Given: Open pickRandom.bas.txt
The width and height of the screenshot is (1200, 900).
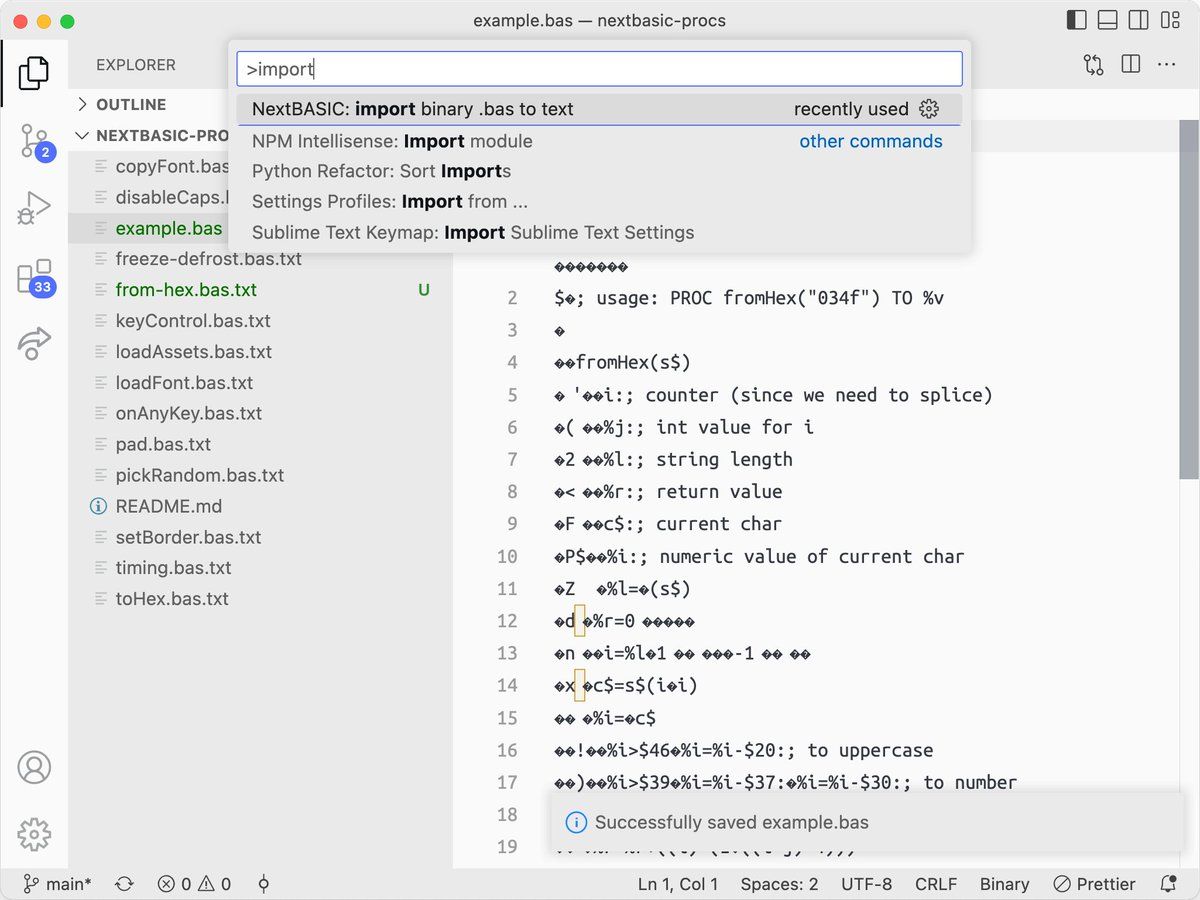Looking at the screenshot, I should tap(200, 475).
